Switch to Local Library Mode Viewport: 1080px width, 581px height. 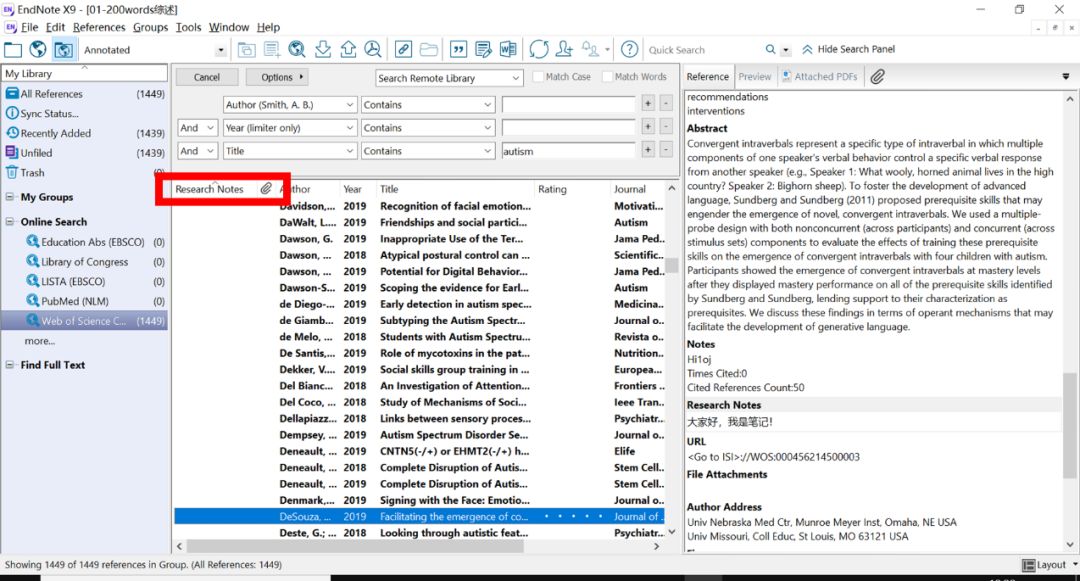(x=12, y=50)
